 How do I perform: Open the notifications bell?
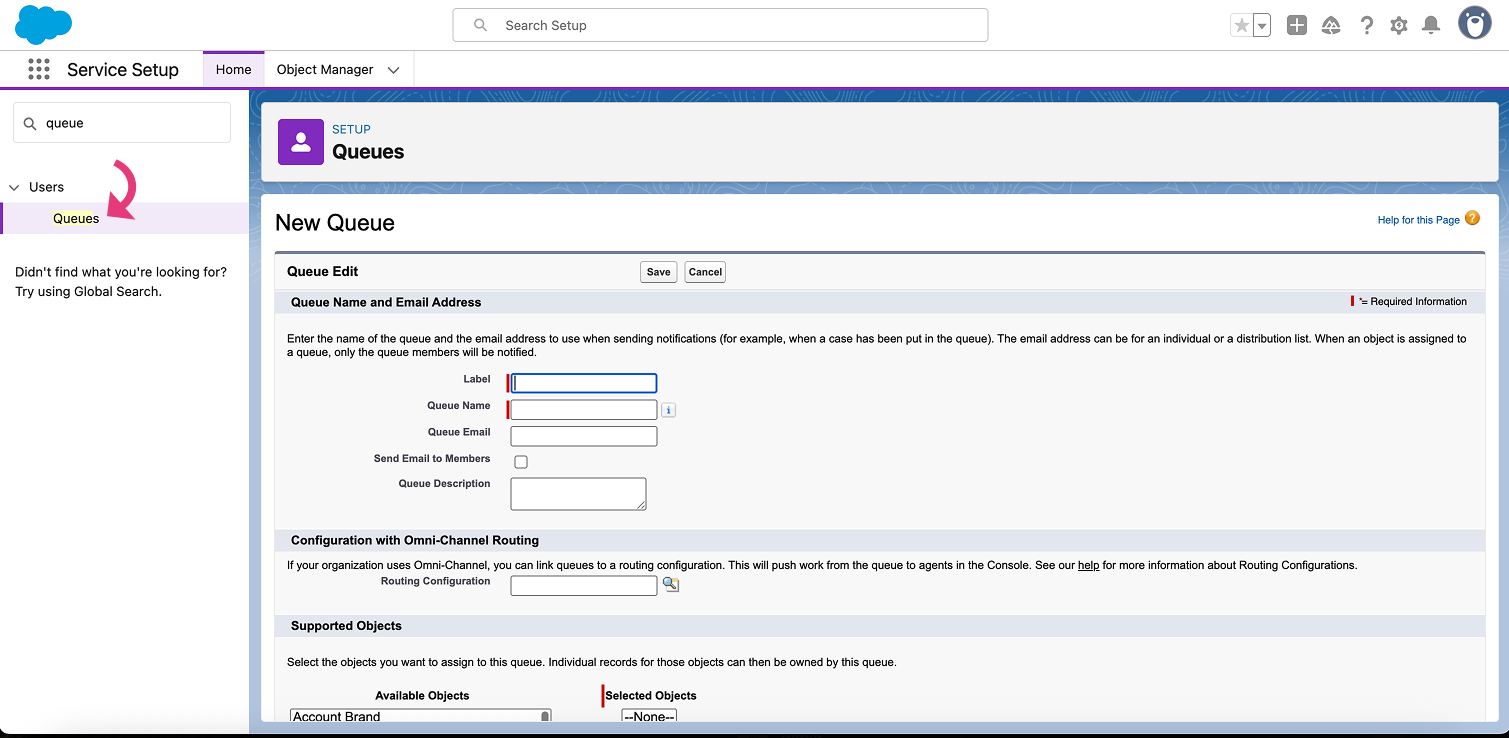point(1431,26)
